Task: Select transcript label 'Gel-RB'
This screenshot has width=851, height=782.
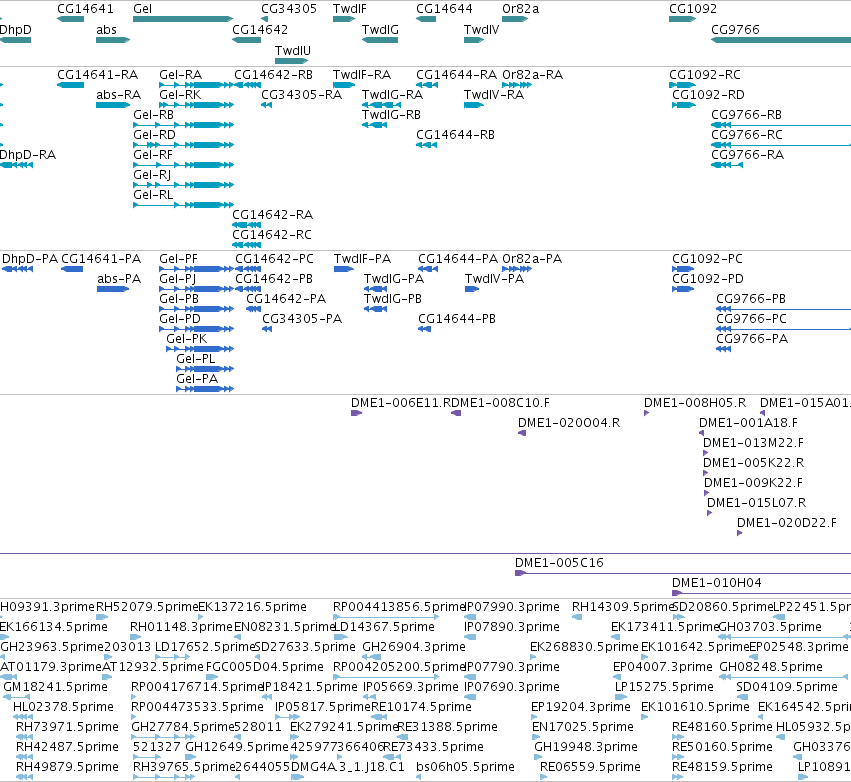Action: pyautogui.click(x=154, y=115)
